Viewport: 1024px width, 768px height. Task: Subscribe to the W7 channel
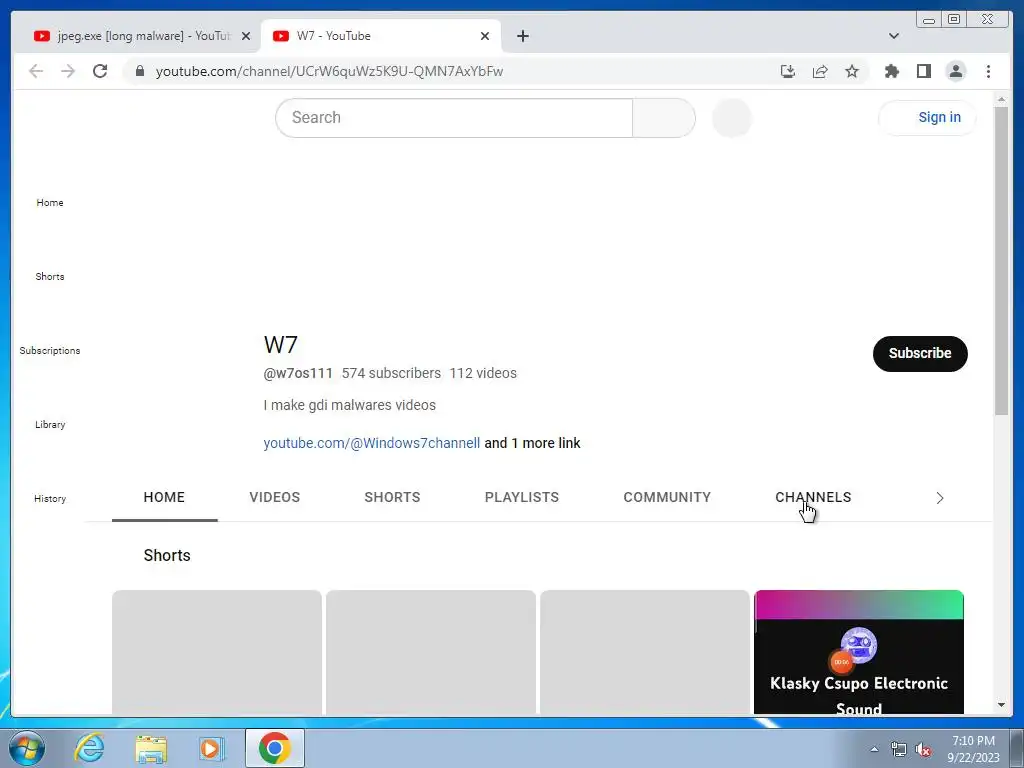click(920, 353)
